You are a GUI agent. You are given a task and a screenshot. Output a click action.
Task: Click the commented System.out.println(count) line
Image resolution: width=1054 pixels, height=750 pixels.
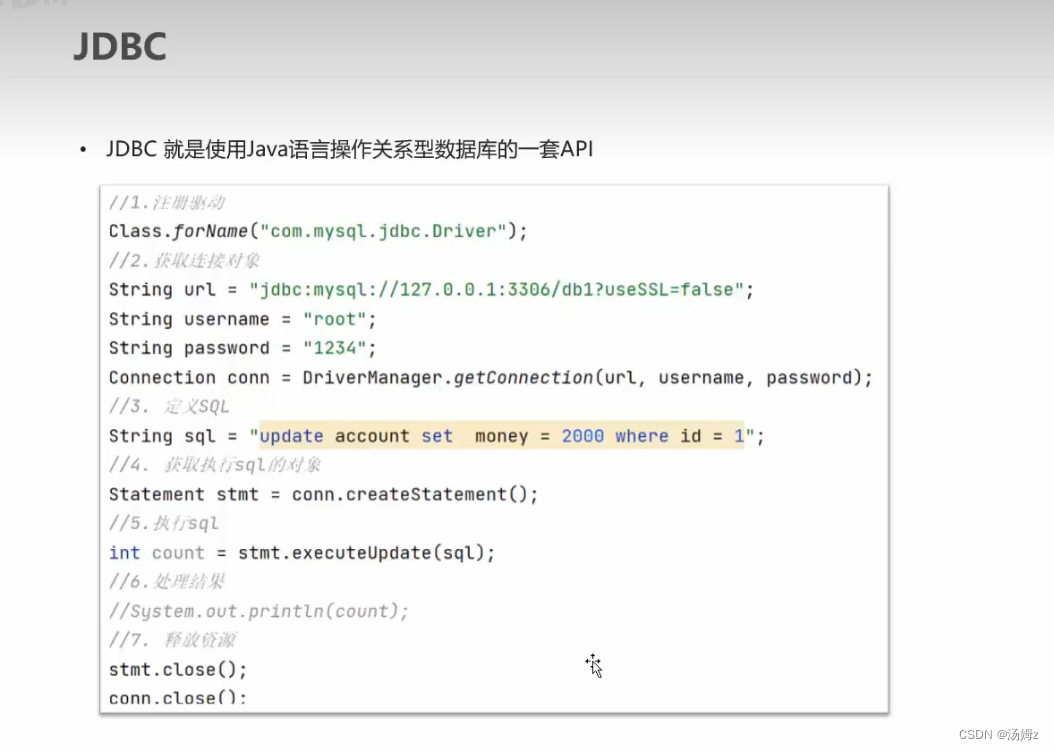pos(259,611)
